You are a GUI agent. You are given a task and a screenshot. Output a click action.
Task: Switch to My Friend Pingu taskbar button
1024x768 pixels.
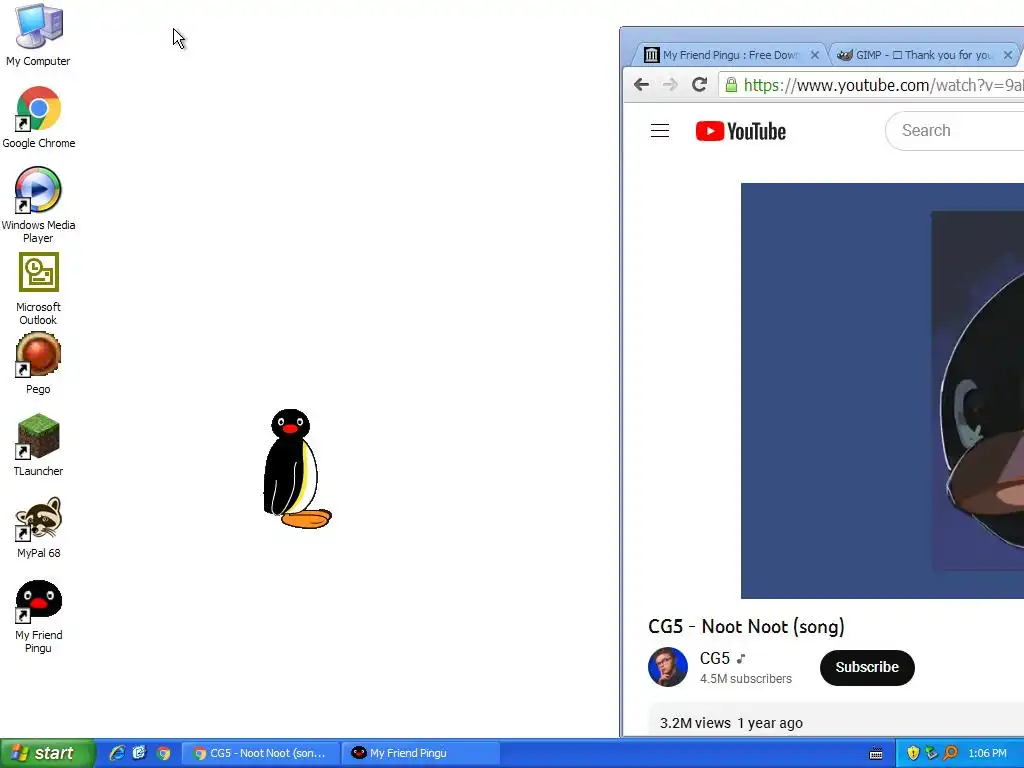tap(421, 753)
